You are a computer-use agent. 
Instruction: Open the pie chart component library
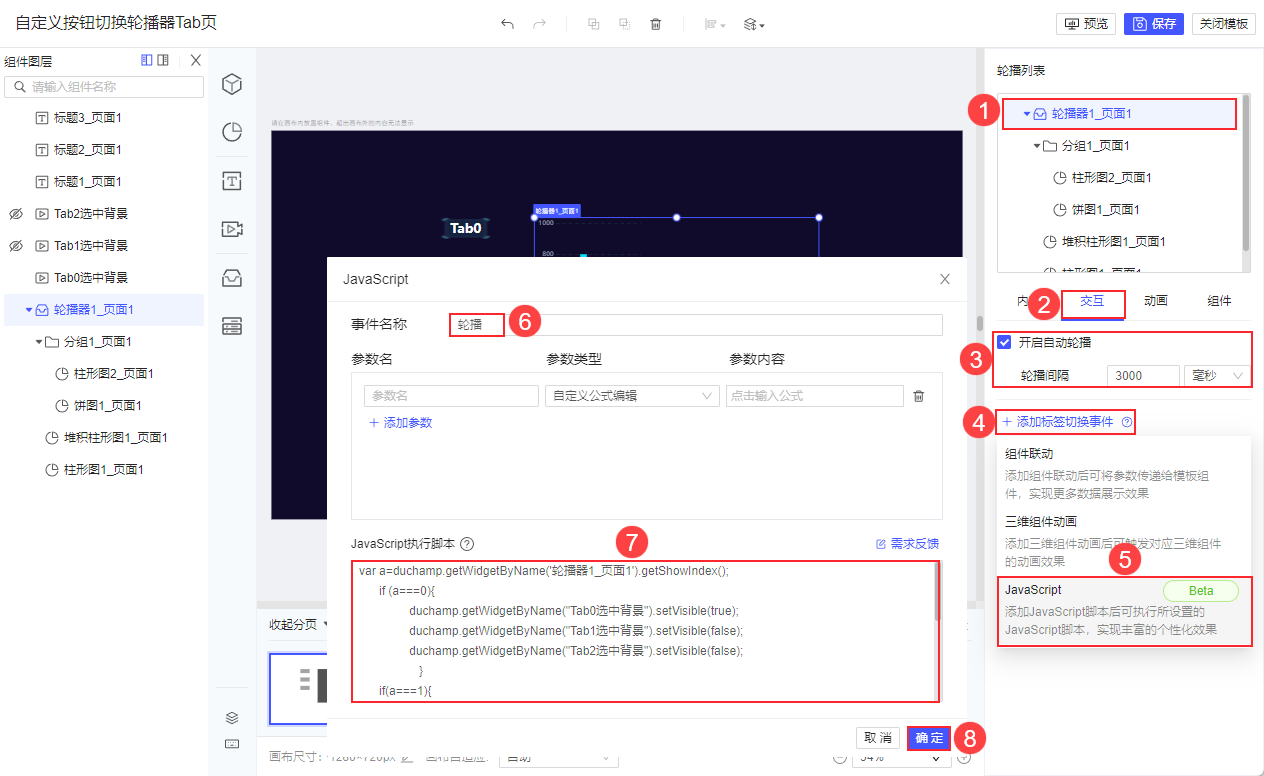coord(232,132)
